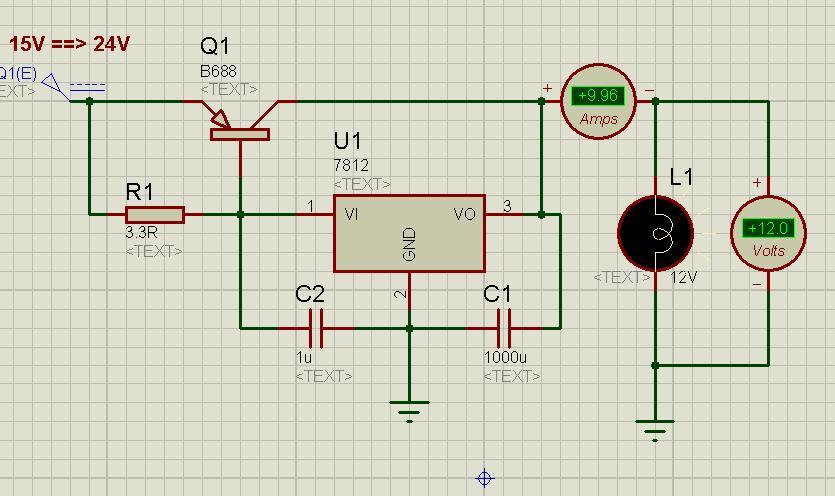Select the Amps ammeter instrument

click(x=599, y=101)
